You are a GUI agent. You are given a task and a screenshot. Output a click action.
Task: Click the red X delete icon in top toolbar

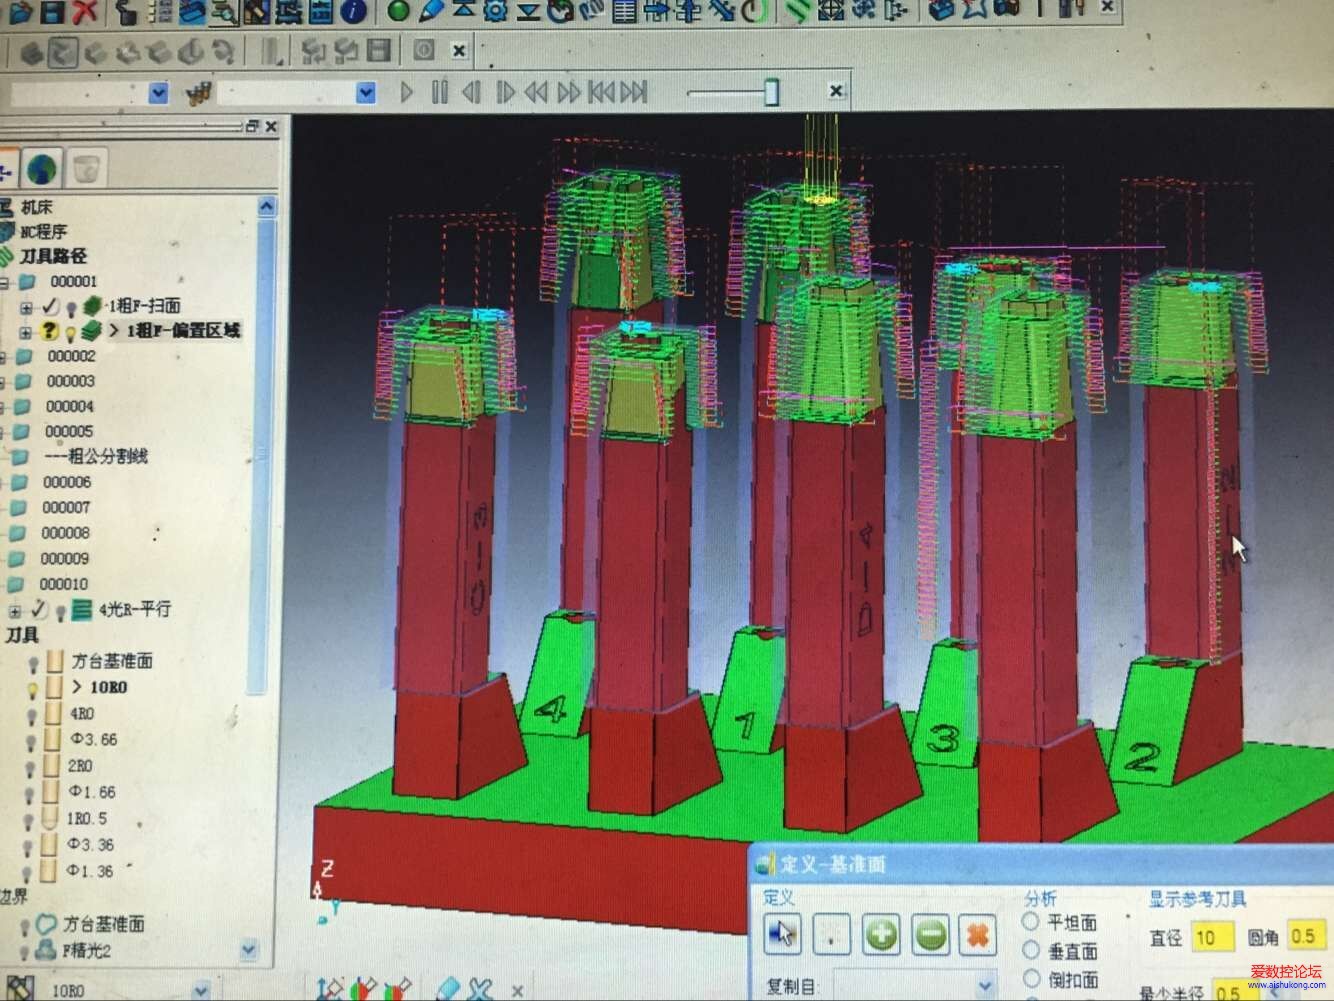[86, 12]
